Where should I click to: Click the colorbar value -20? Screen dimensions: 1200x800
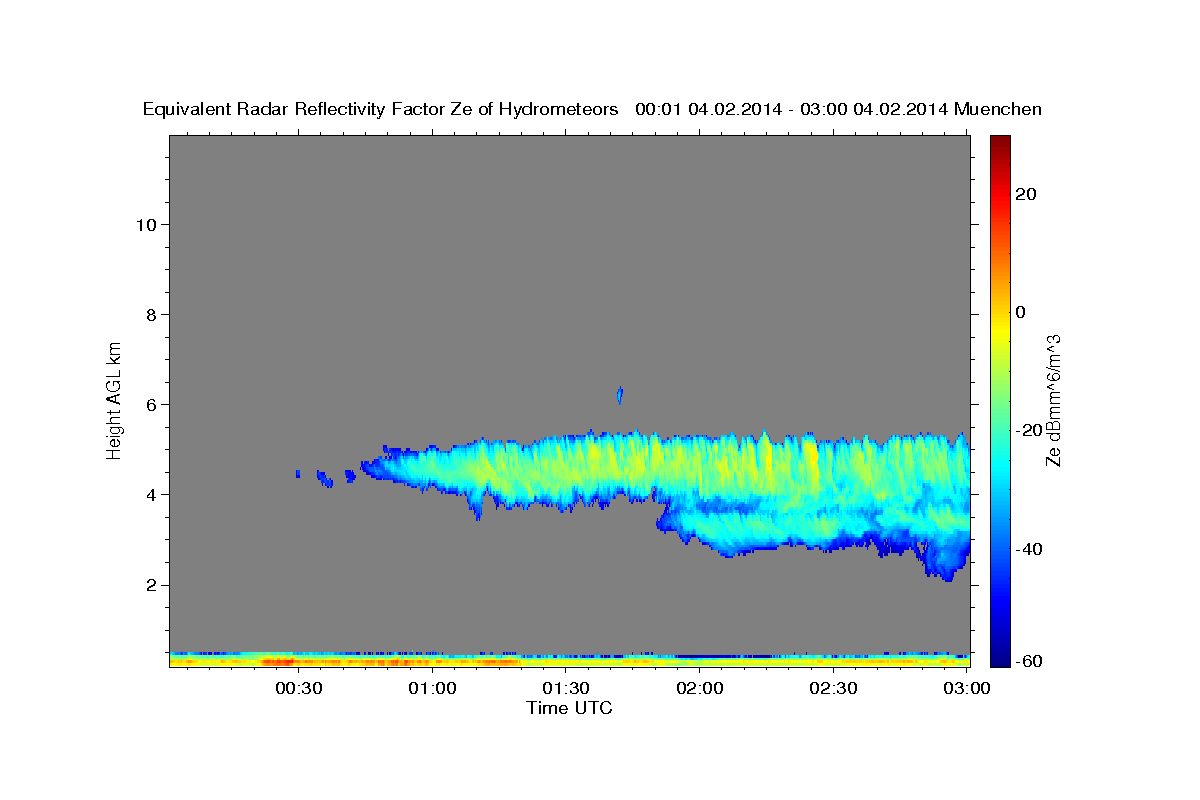point(1029,430)
